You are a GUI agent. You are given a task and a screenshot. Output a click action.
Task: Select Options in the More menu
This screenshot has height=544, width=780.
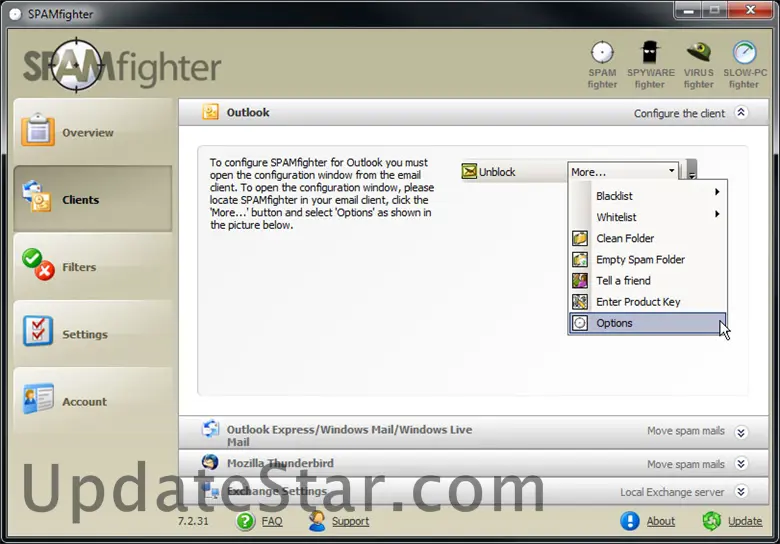[x=647, y=323]
